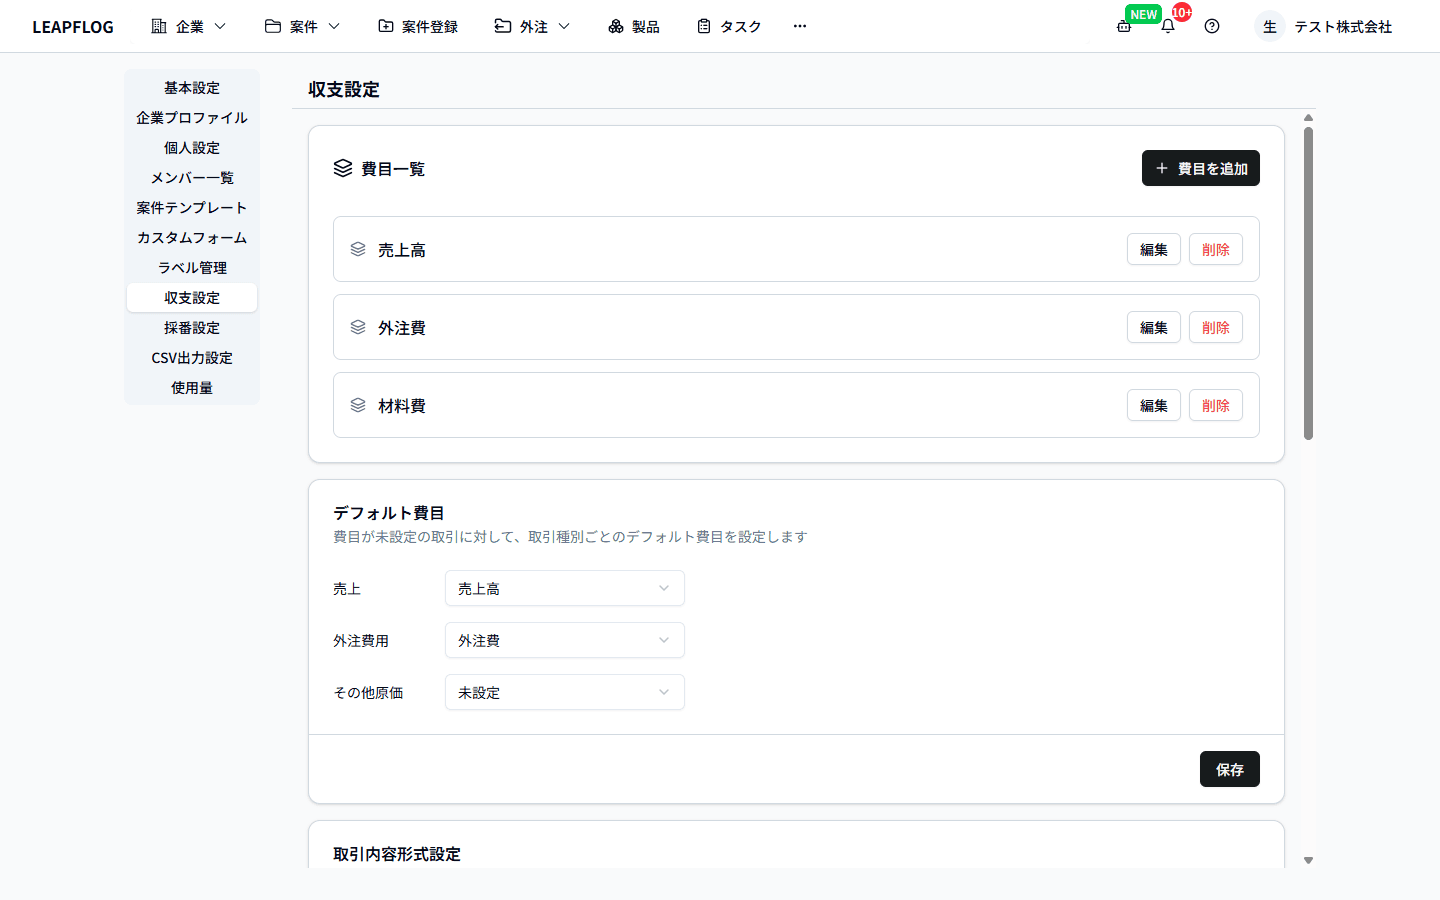
Task: Go to 採番設定 in the sidebar
Action: (x=192, y=328)
